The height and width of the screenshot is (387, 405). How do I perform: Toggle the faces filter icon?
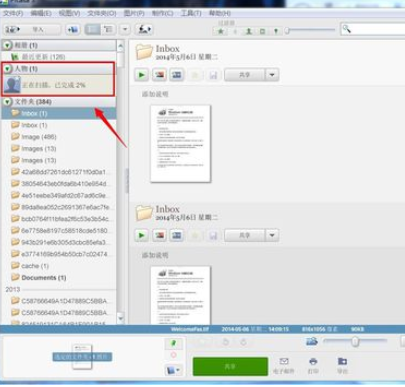(x=249, y=31)
